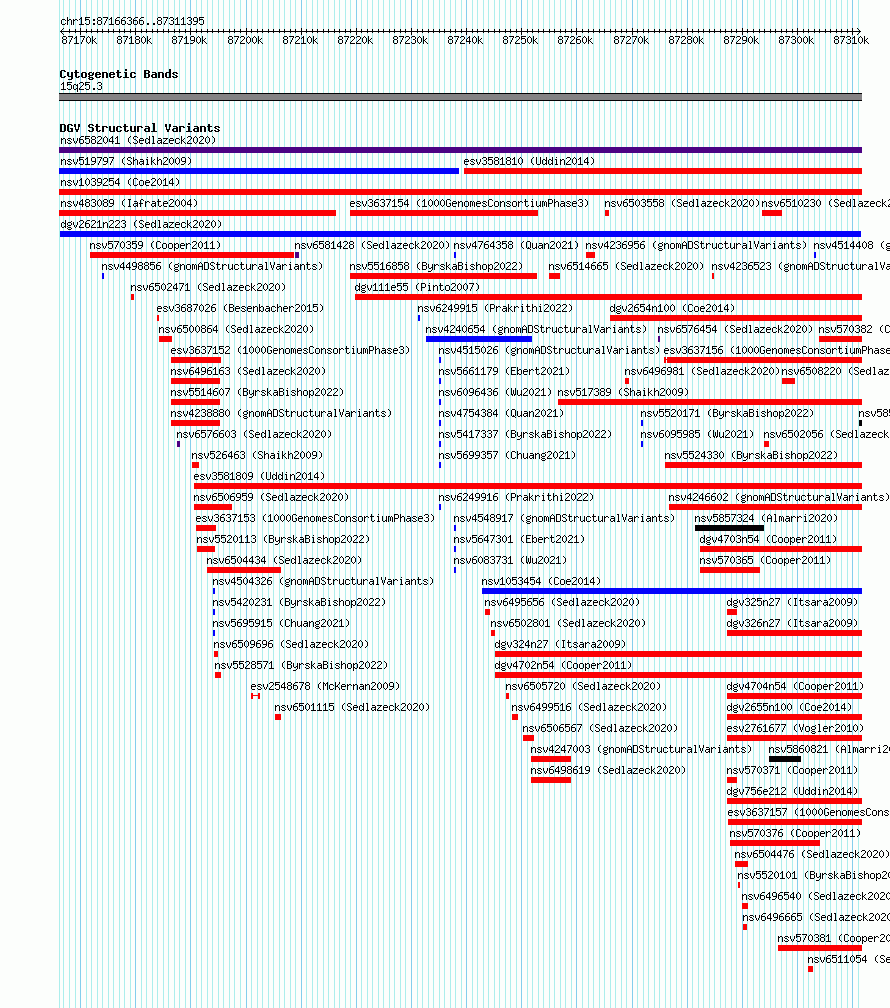Screen dimensions: 890x1008
Task: Open dgv2654n100 (Coe2014) label
Action: point(672,309)
